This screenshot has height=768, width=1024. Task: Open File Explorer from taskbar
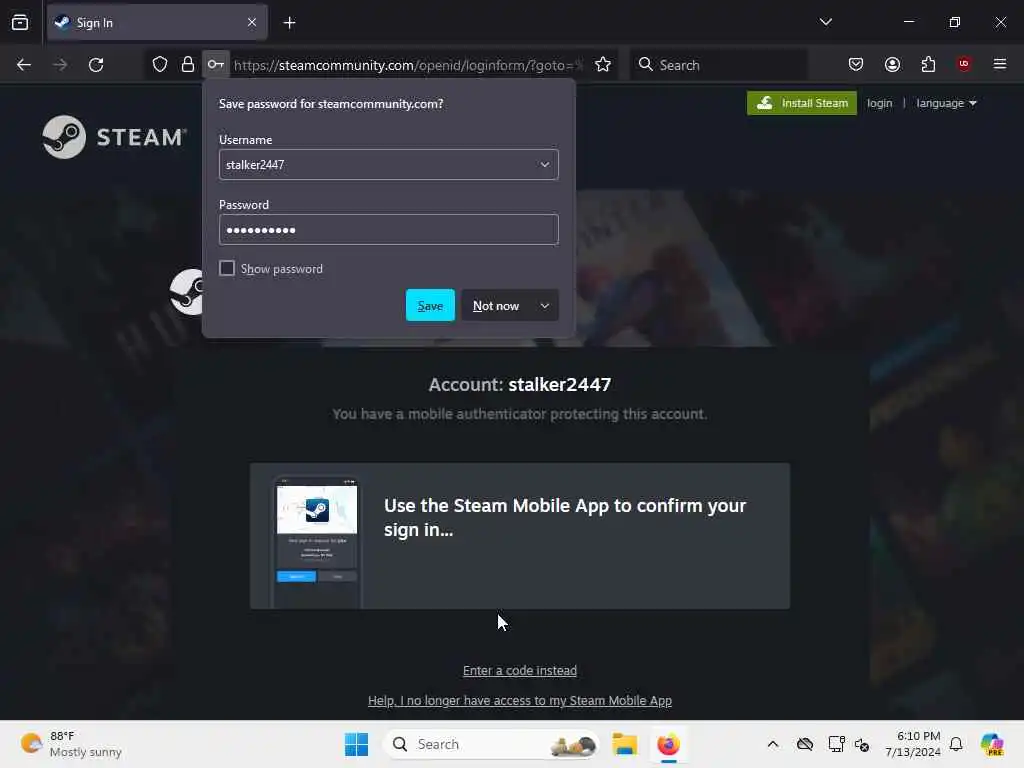(x=624, y=744)
